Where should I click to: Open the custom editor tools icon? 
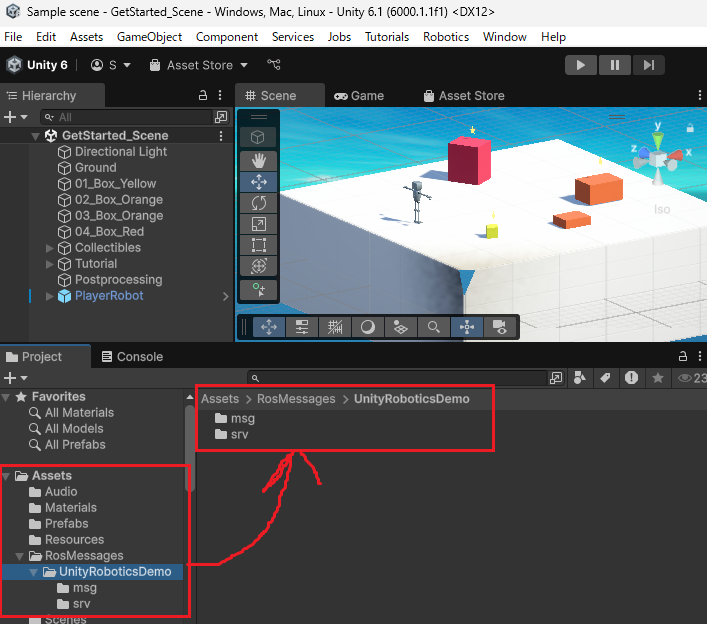click(x=258, y=290)
